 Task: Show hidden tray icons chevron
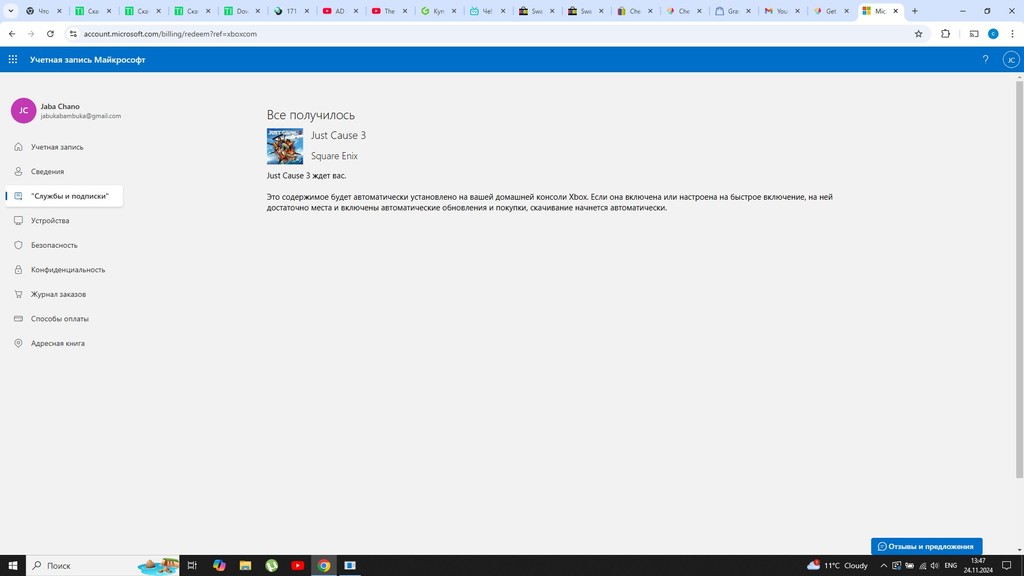coord(884,566)
